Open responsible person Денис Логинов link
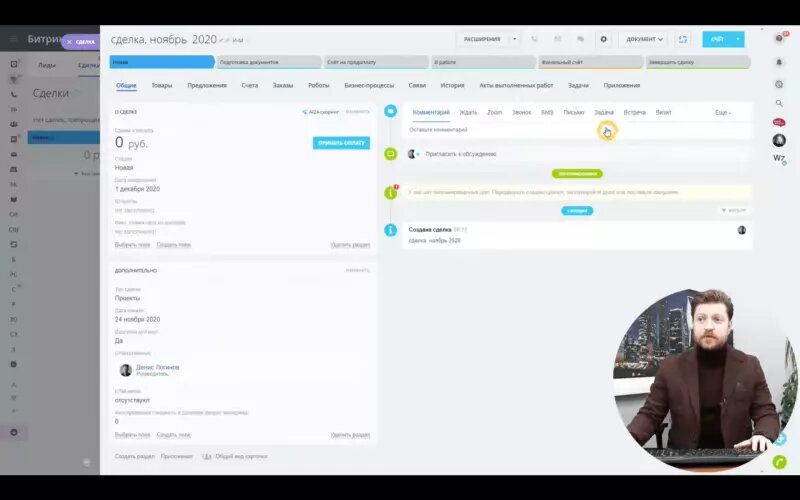The image size is (800, 500). [157, 367]
